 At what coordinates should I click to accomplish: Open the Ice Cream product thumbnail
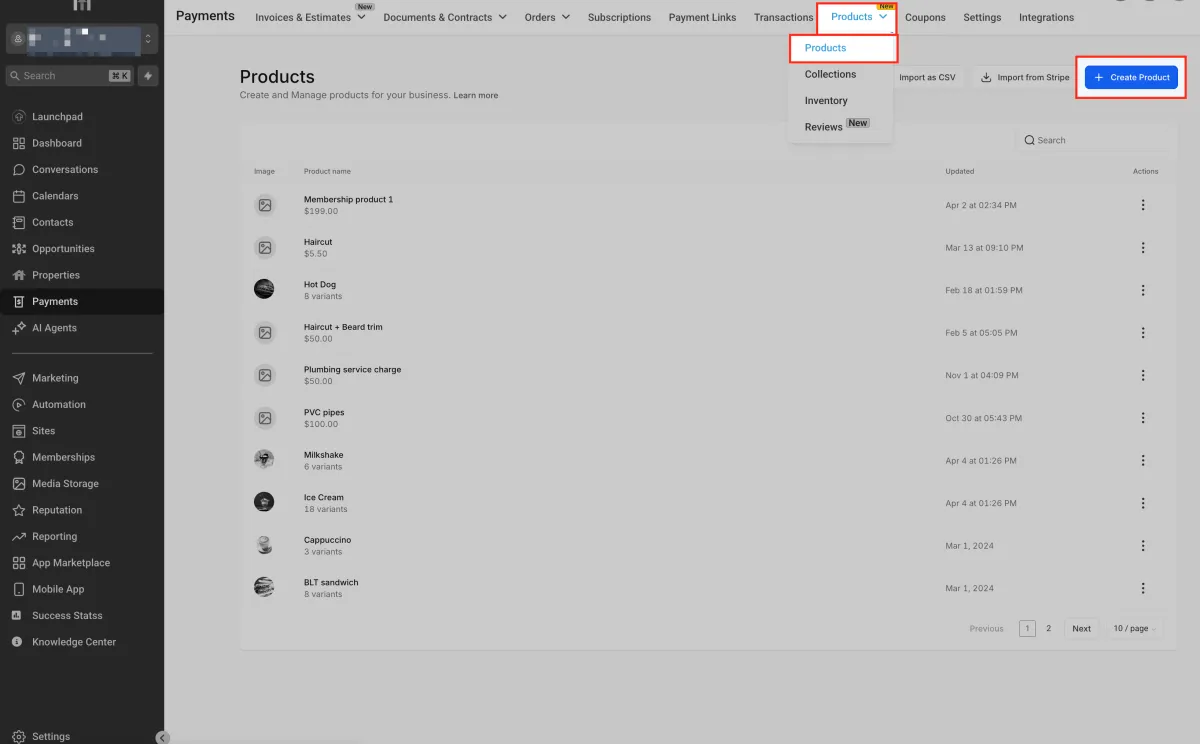(x=264, y=502)
